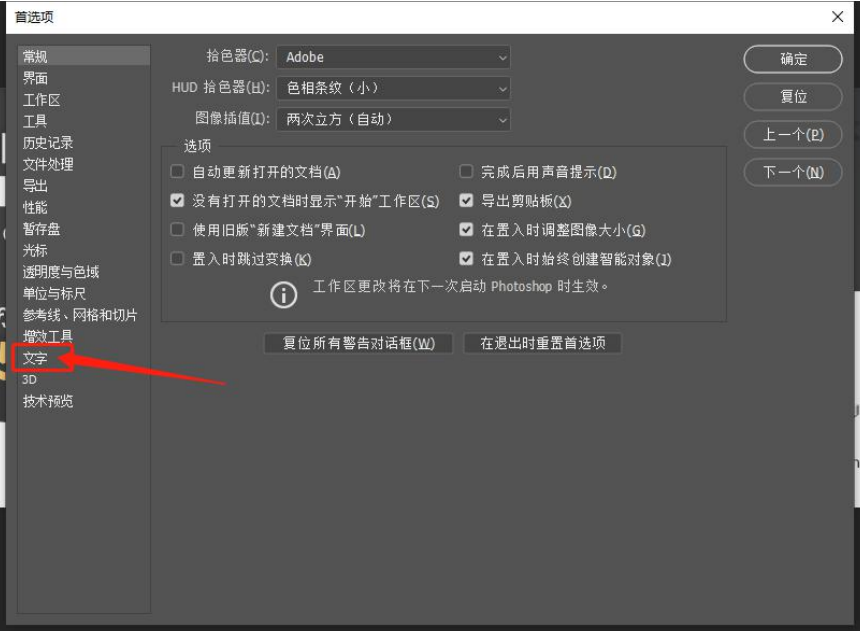Click the Previous preferences page button

(792, 133)
